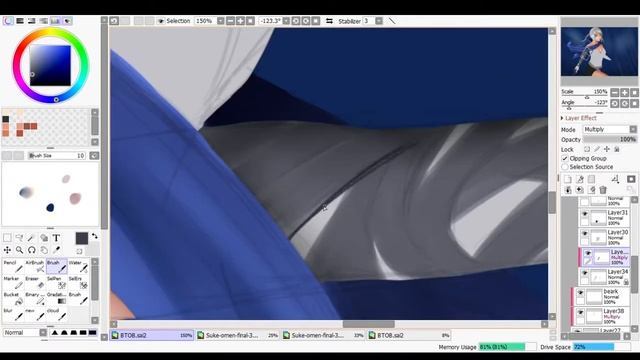Flip view horizontally in top toolbar
Screen dimensions: 640x360
(x=329, y=21)
